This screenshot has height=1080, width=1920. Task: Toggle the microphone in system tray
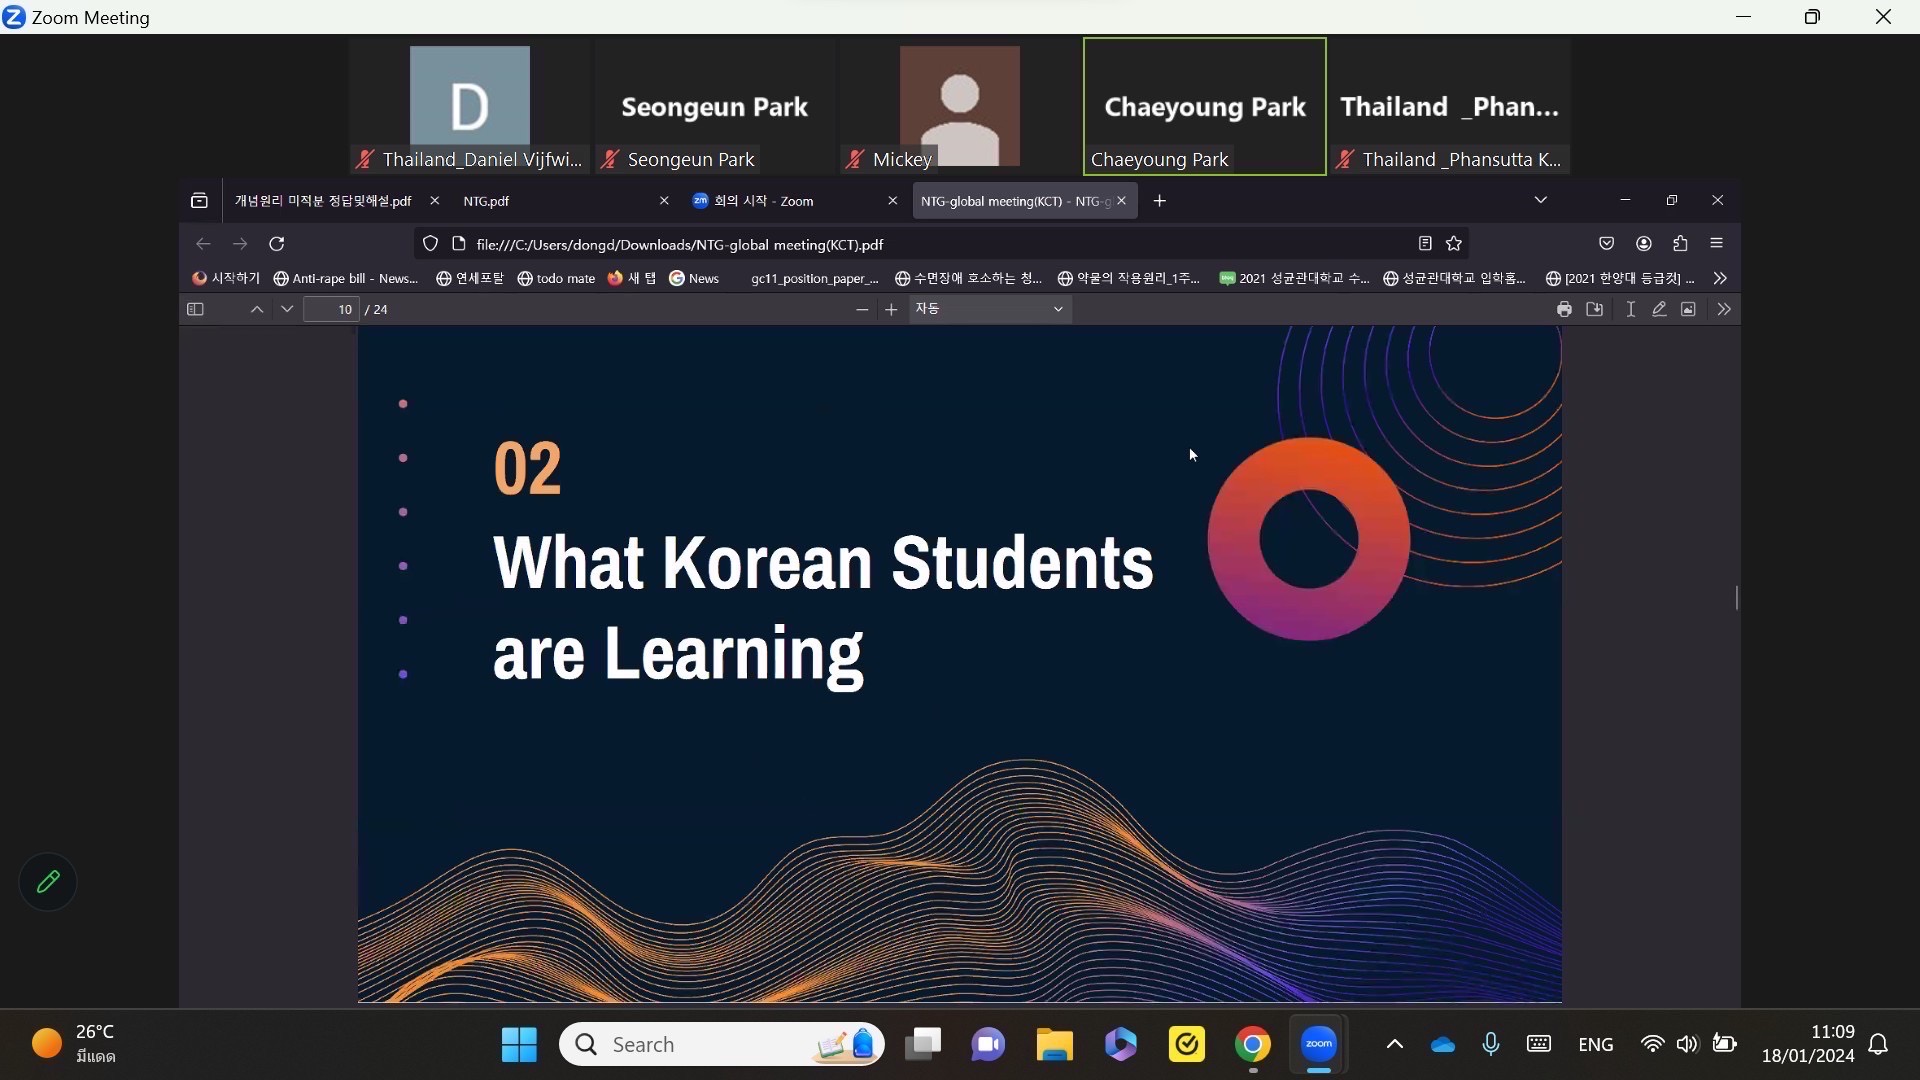tap(1490, 1044)
